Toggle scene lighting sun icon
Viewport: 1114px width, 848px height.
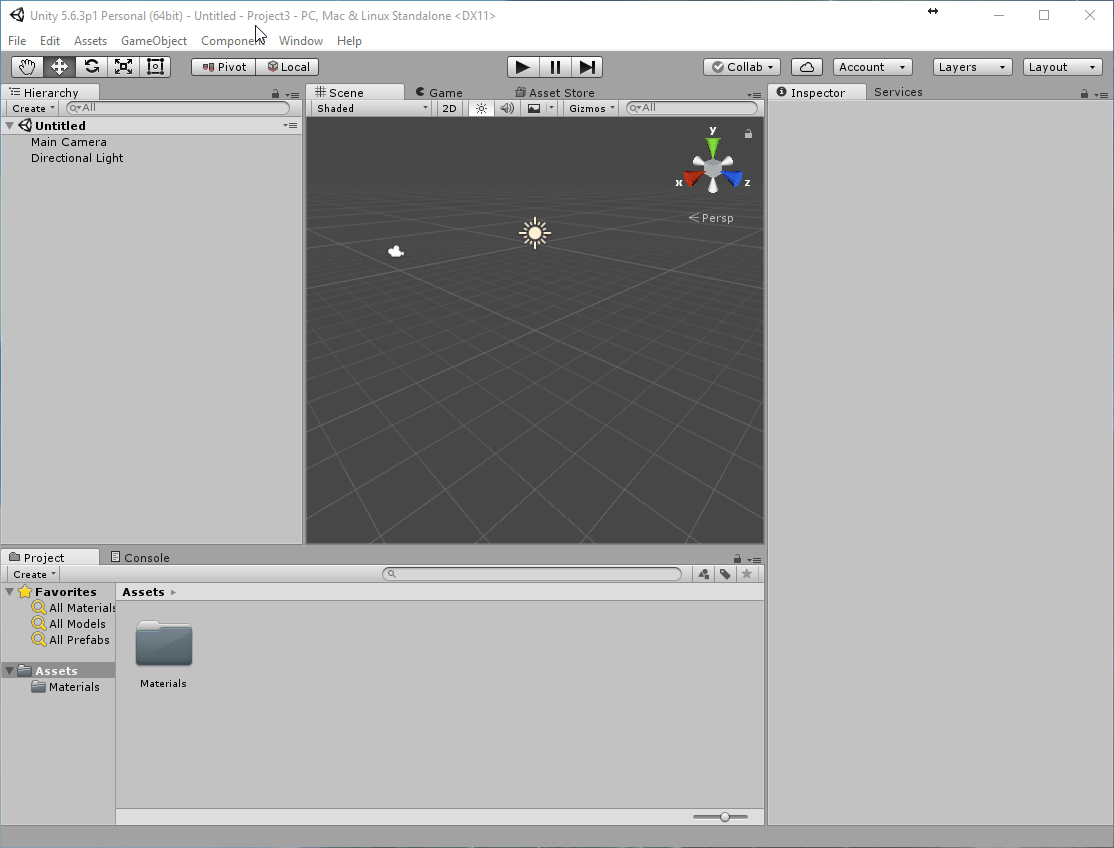(481, 108)
